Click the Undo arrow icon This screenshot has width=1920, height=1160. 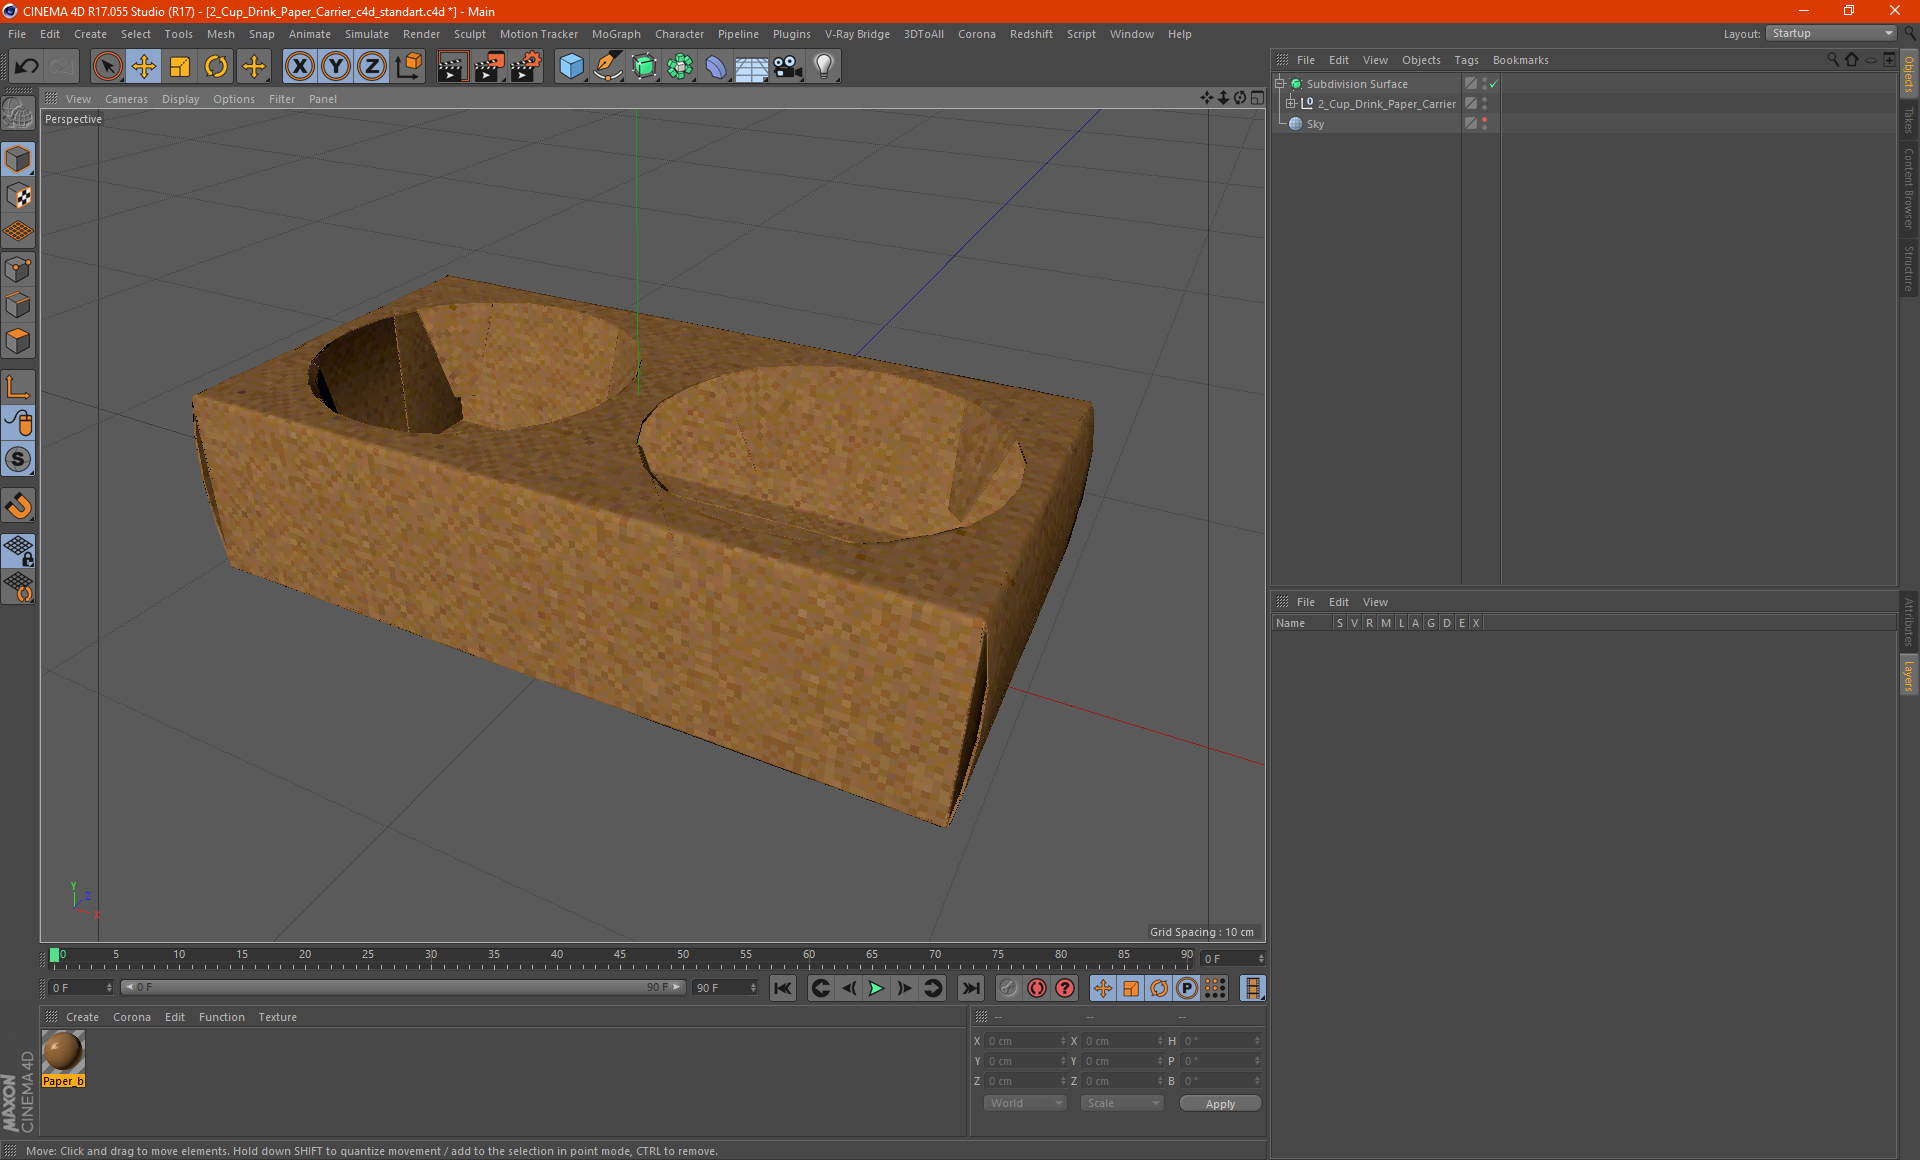[27, 67]
